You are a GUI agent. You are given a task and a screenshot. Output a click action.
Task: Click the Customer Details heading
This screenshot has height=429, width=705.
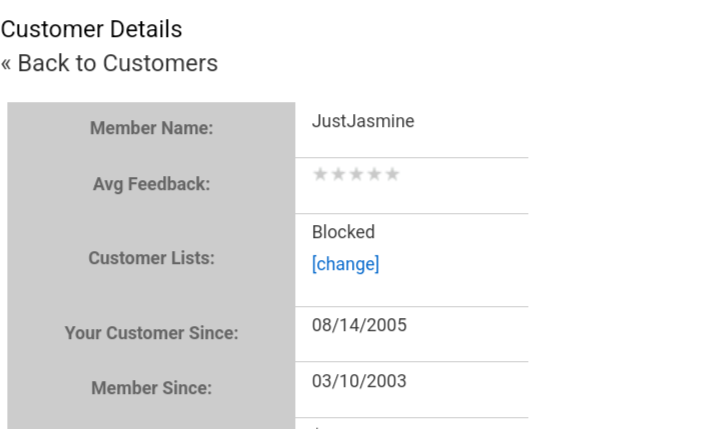point(91,29)
